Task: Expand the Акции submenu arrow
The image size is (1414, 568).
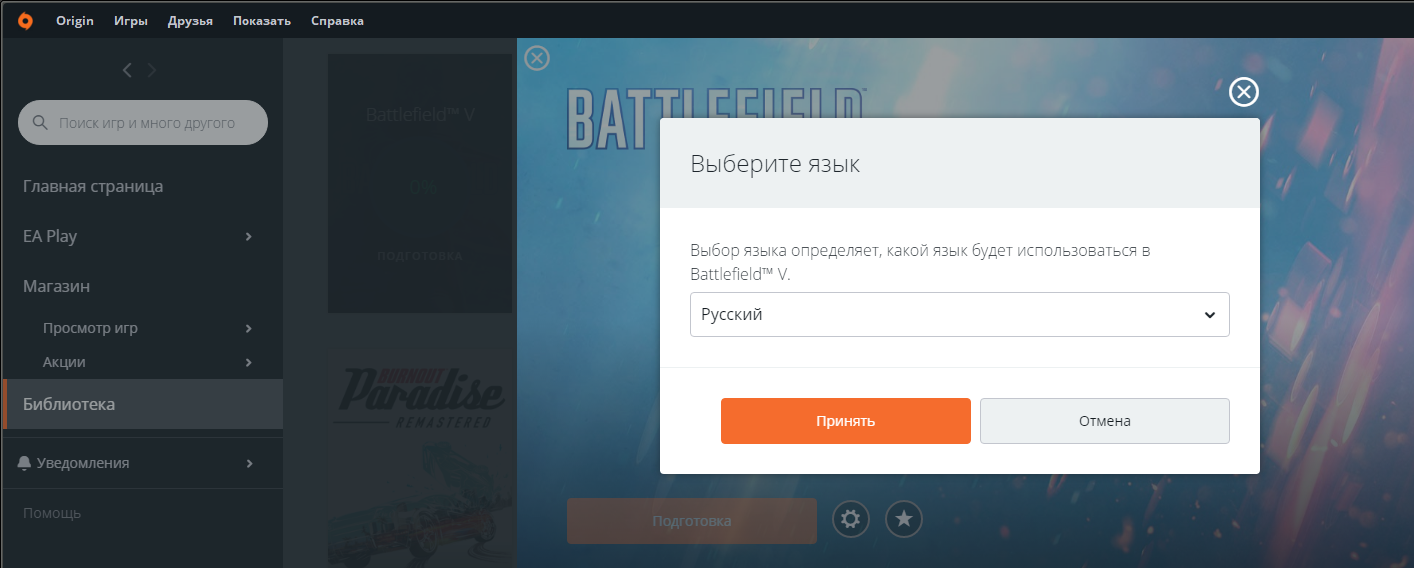Action: [x=248, y=362]
